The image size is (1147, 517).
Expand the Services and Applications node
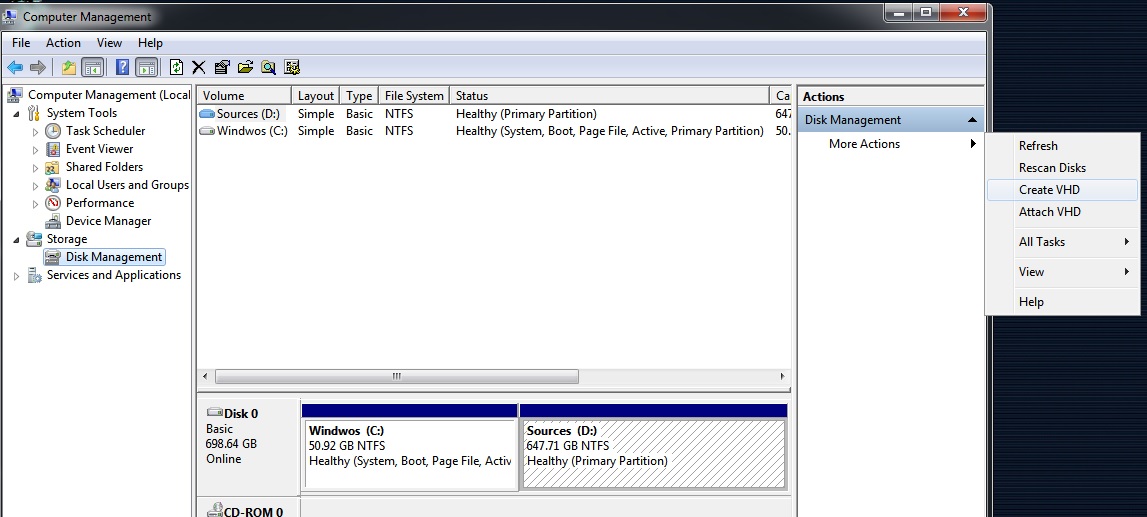16,276
